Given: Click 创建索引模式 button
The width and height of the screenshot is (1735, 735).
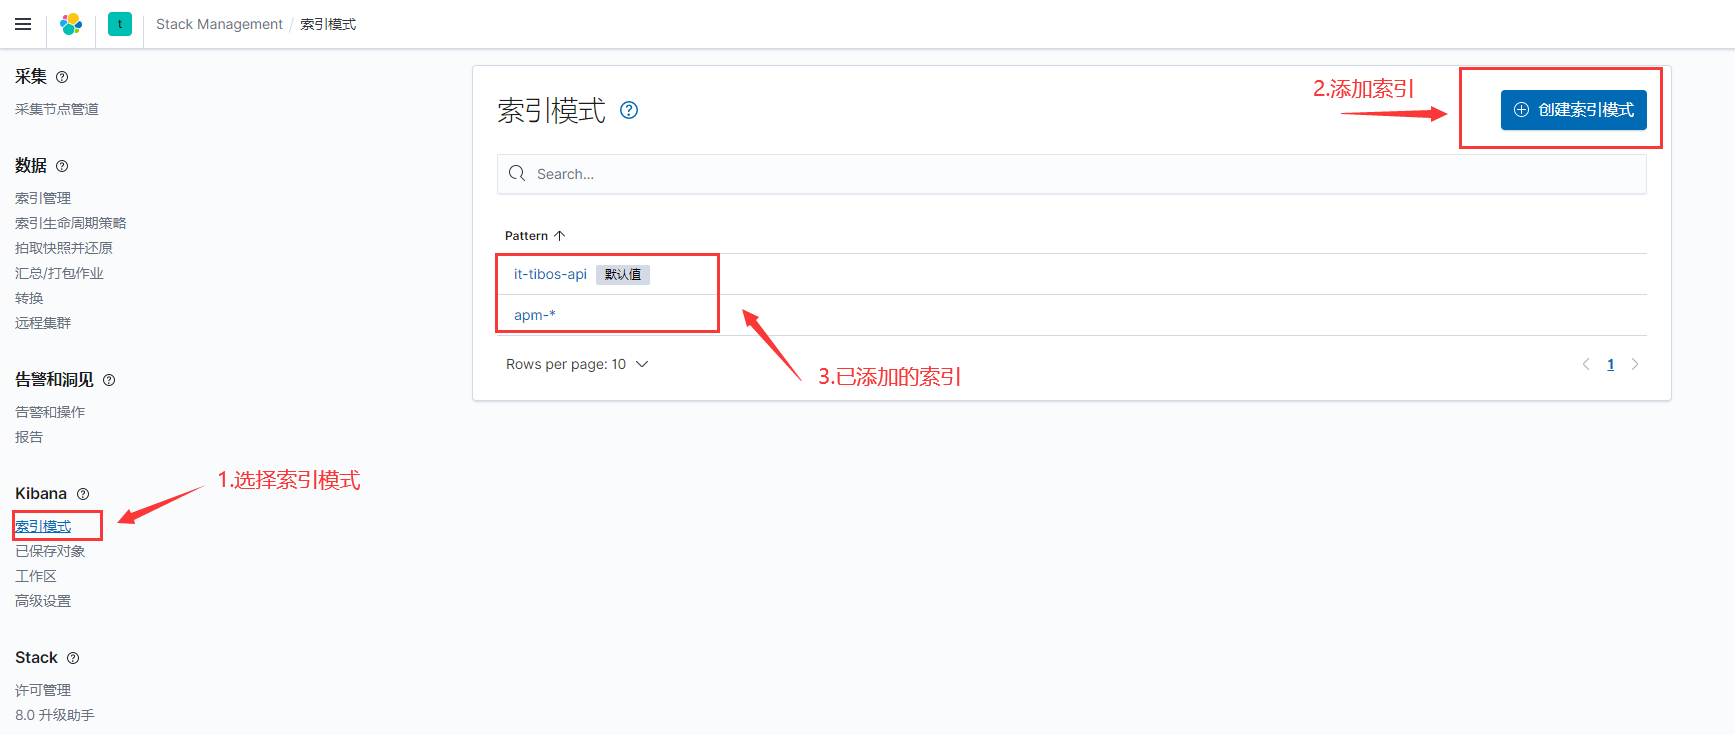Looking at the screenshot, I should 1574,110.
